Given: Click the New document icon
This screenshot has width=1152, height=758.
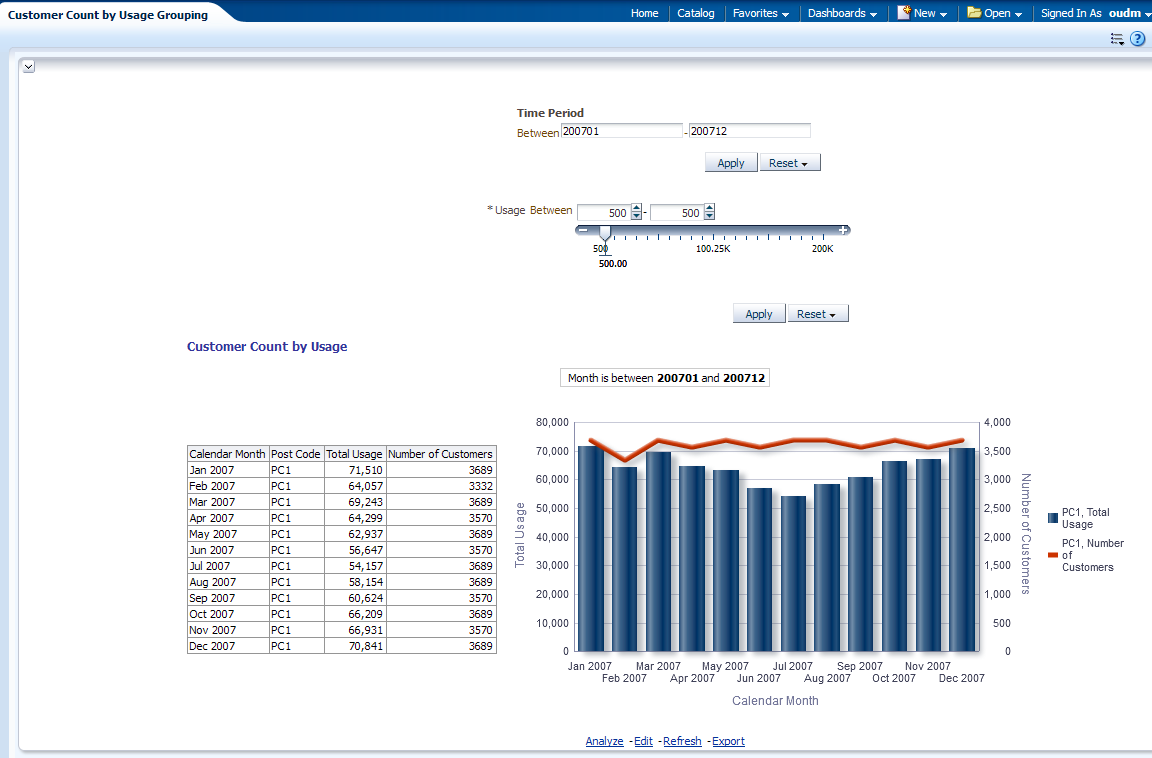Looking at the screenshot, I should pyautogui.click(x=904, y=12).
